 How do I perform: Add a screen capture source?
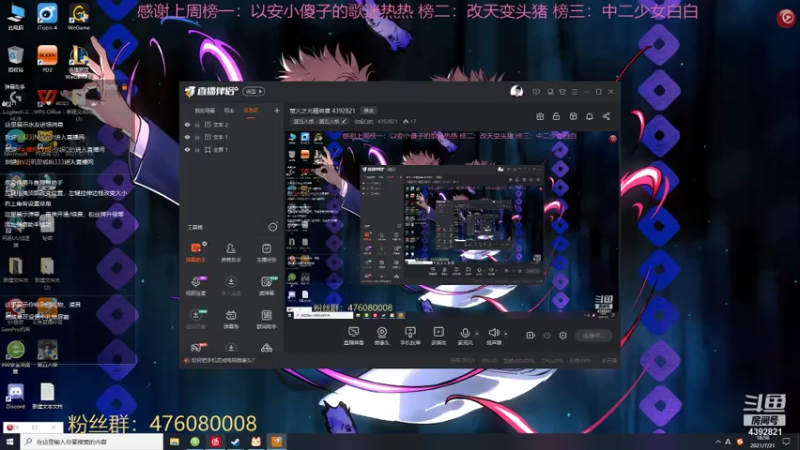(x=354, y=336)
